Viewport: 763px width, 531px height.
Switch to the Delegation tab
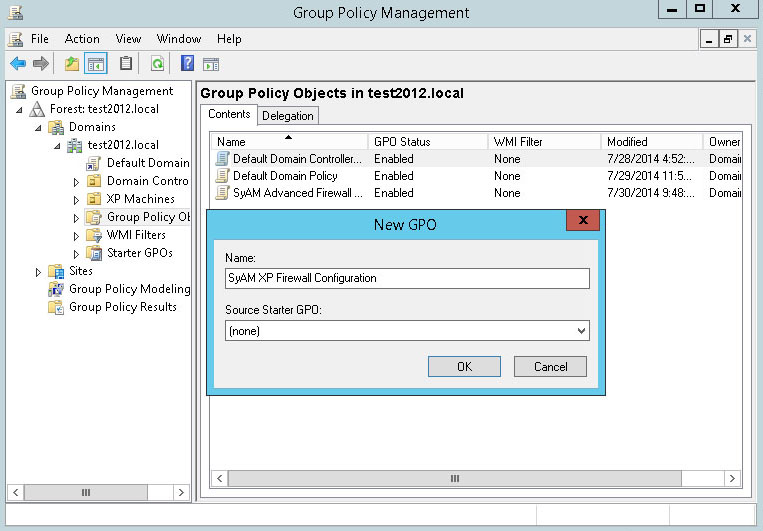click(288, 116)
